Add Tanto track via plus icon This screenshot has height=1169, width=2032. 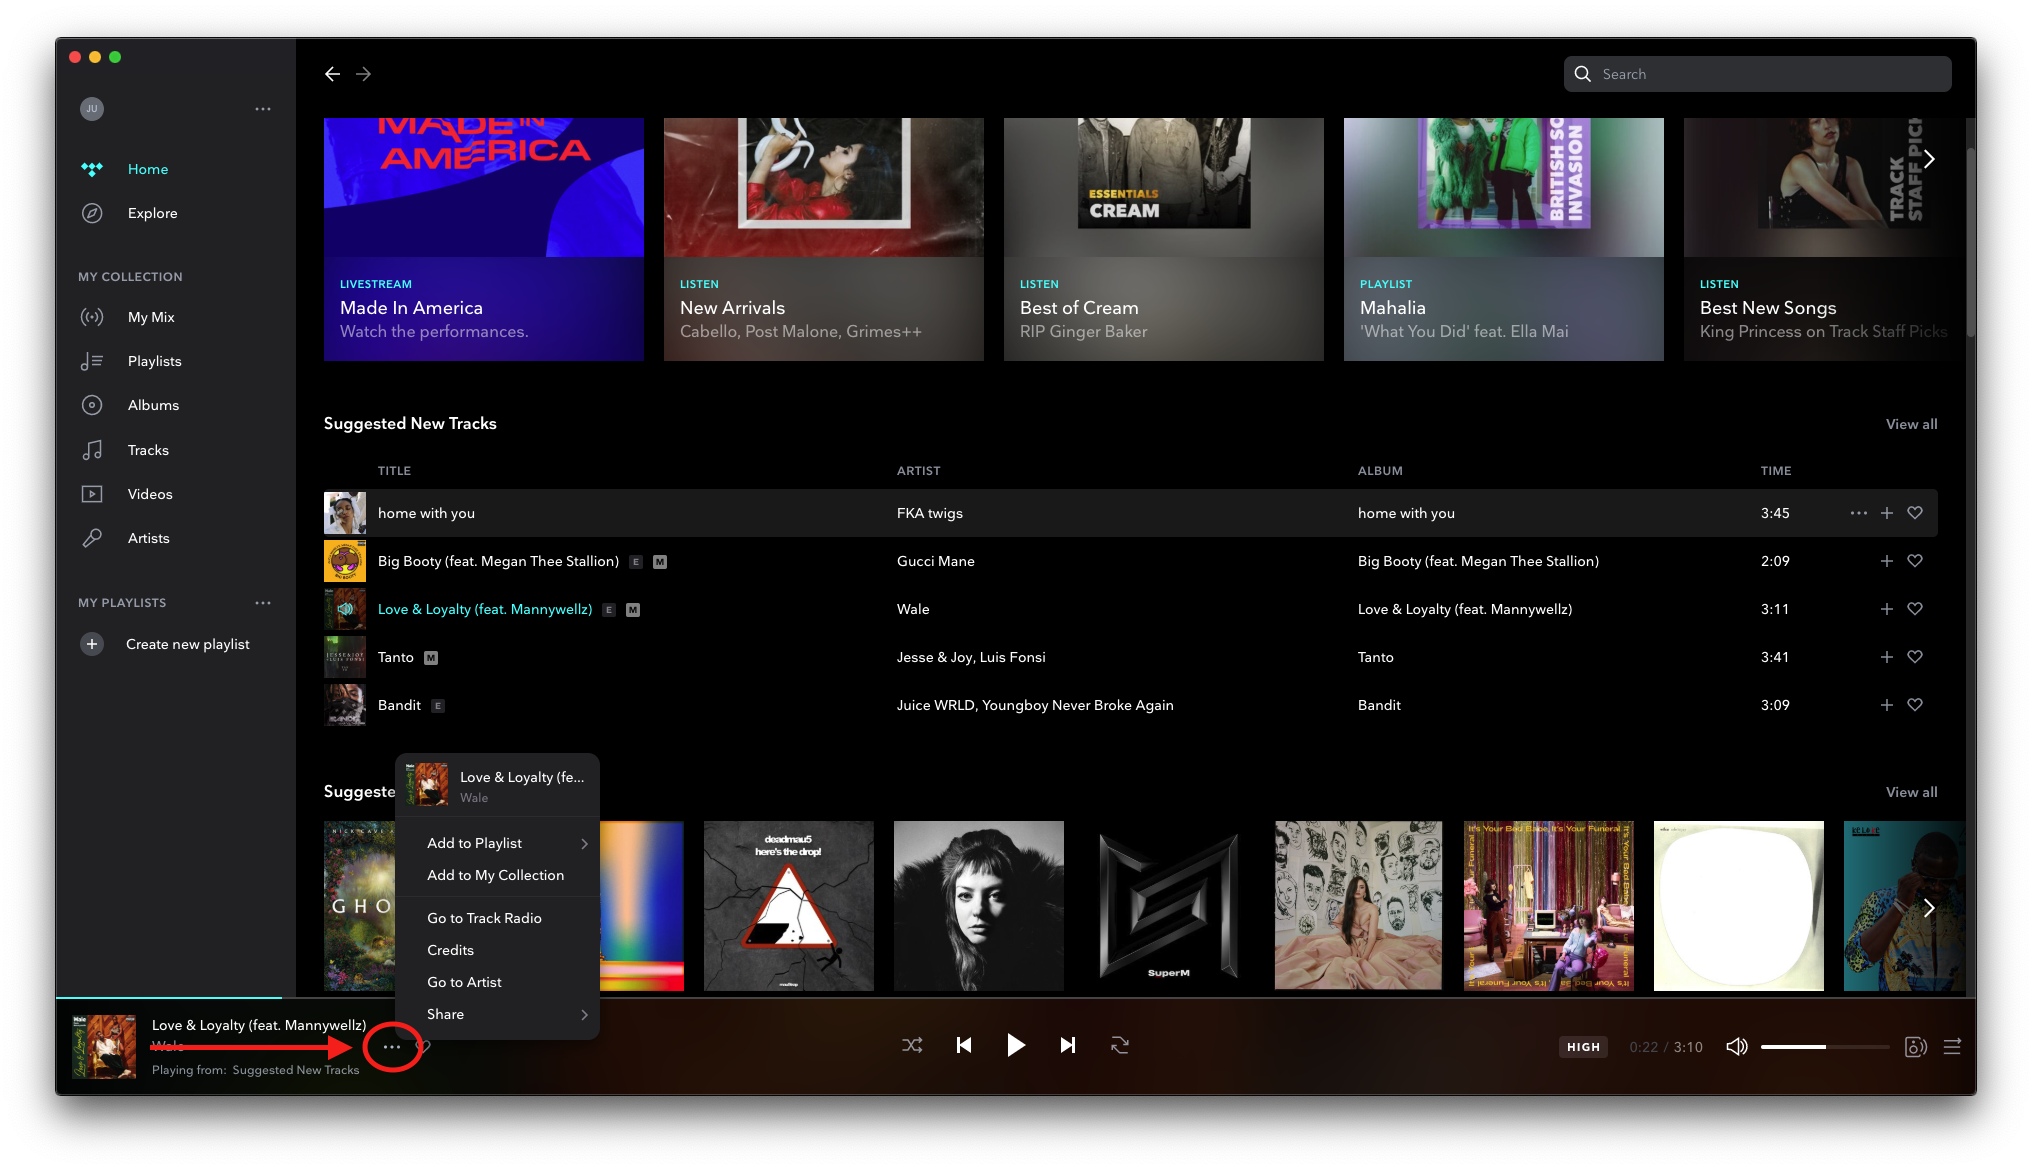(x=1887, y=657)
